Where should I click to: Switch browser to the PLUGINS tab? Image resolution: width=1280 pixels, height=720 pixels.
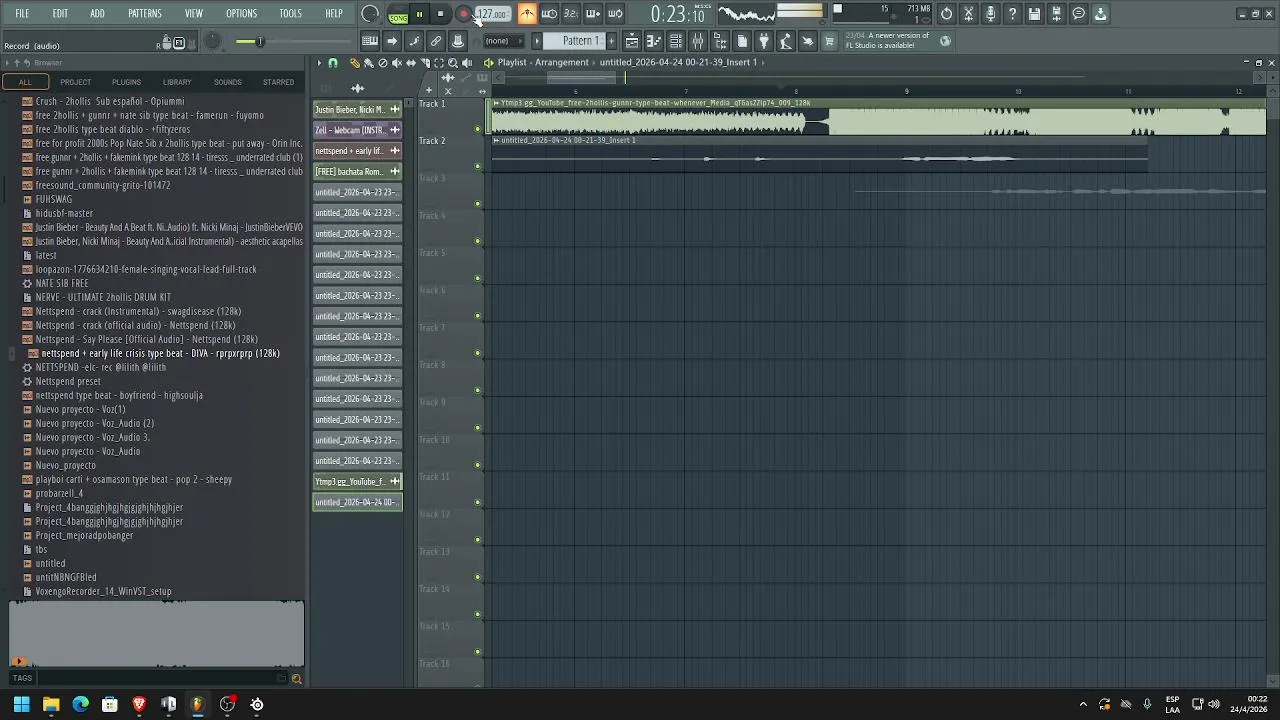[x=126, y=82]
